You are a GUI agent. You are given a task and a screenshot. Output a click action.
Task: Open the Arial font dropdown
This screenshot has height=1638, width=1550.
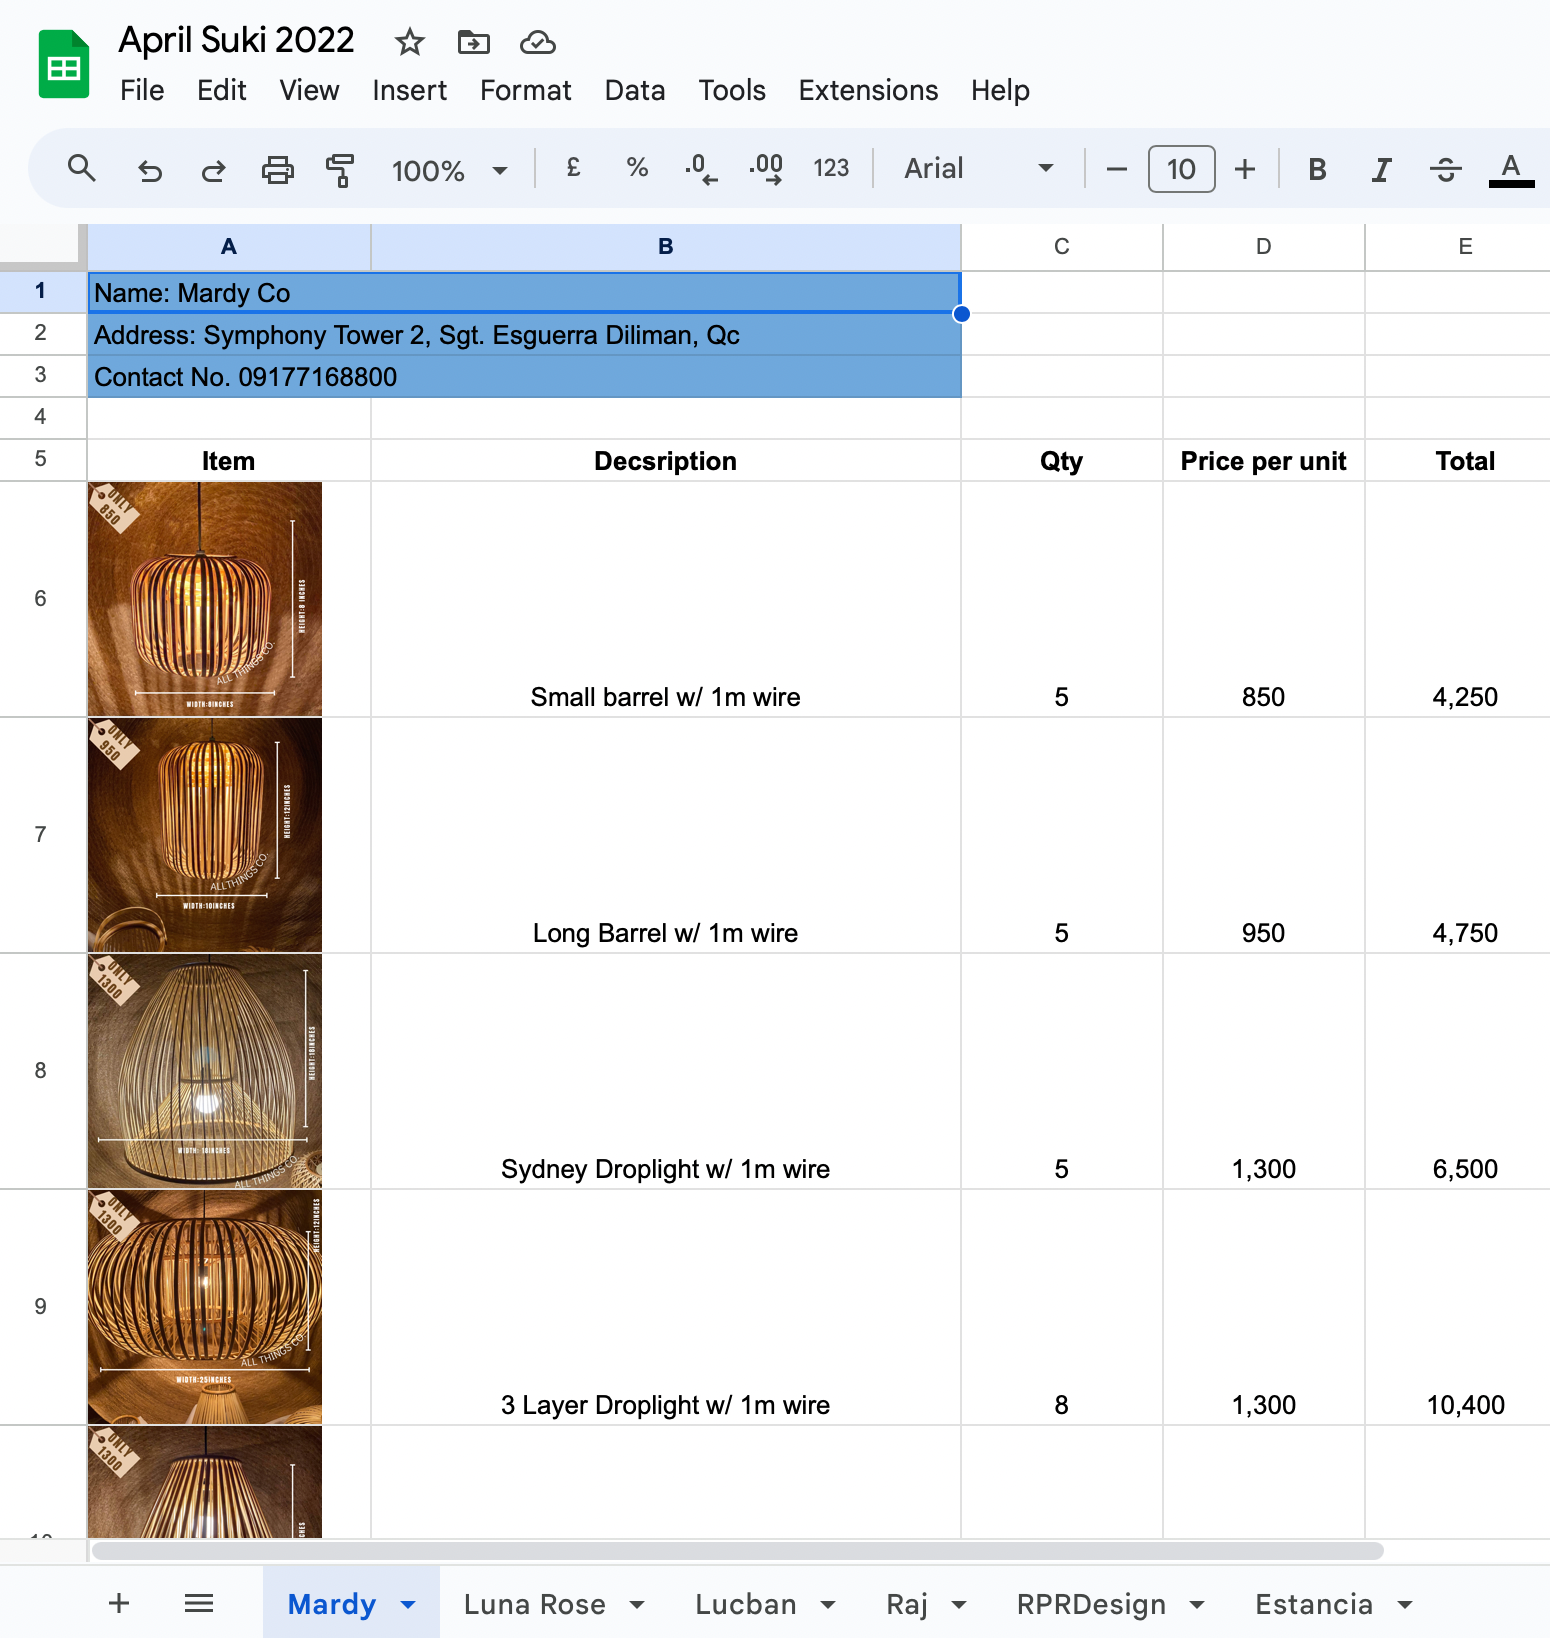click(x=979, y=169)
